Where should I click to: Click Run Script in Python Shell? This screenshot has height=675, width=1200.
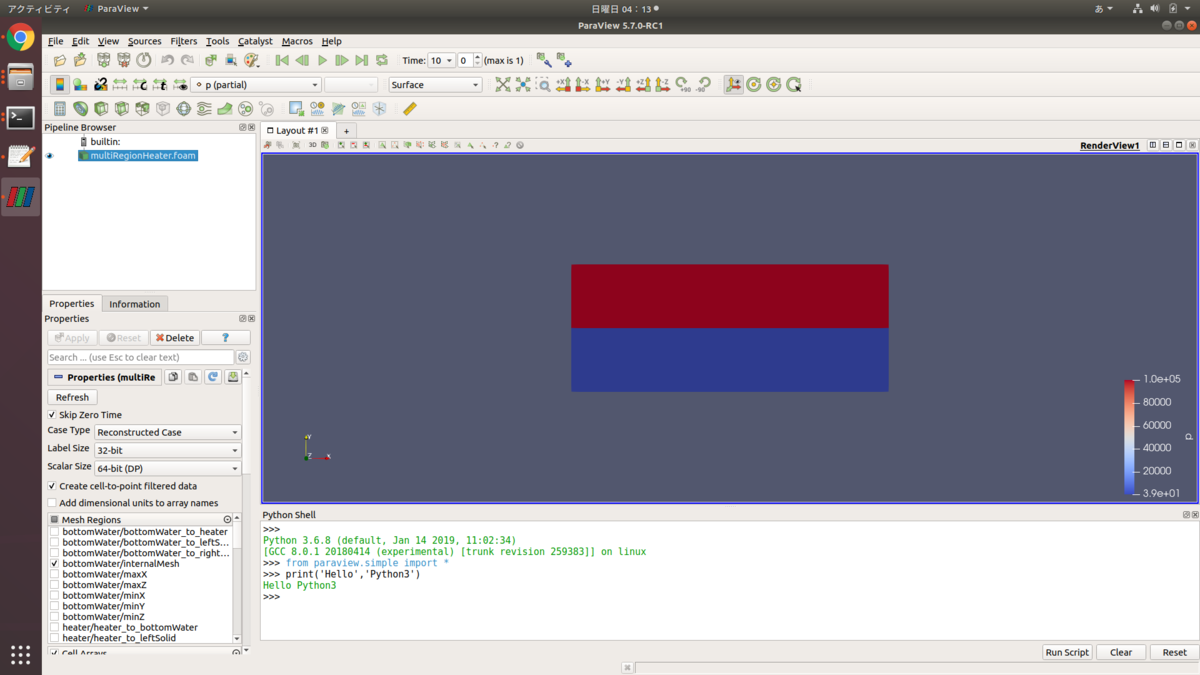(x=1067, y=652)
